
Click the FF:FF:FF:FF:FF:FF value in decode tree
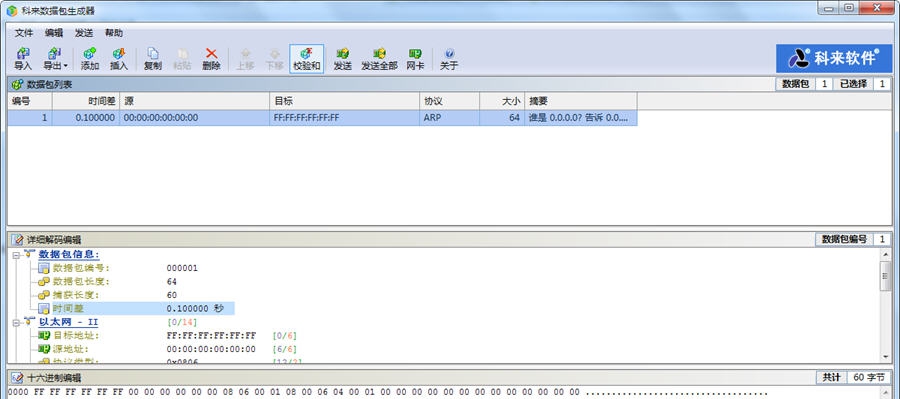(x=211, y=335)
